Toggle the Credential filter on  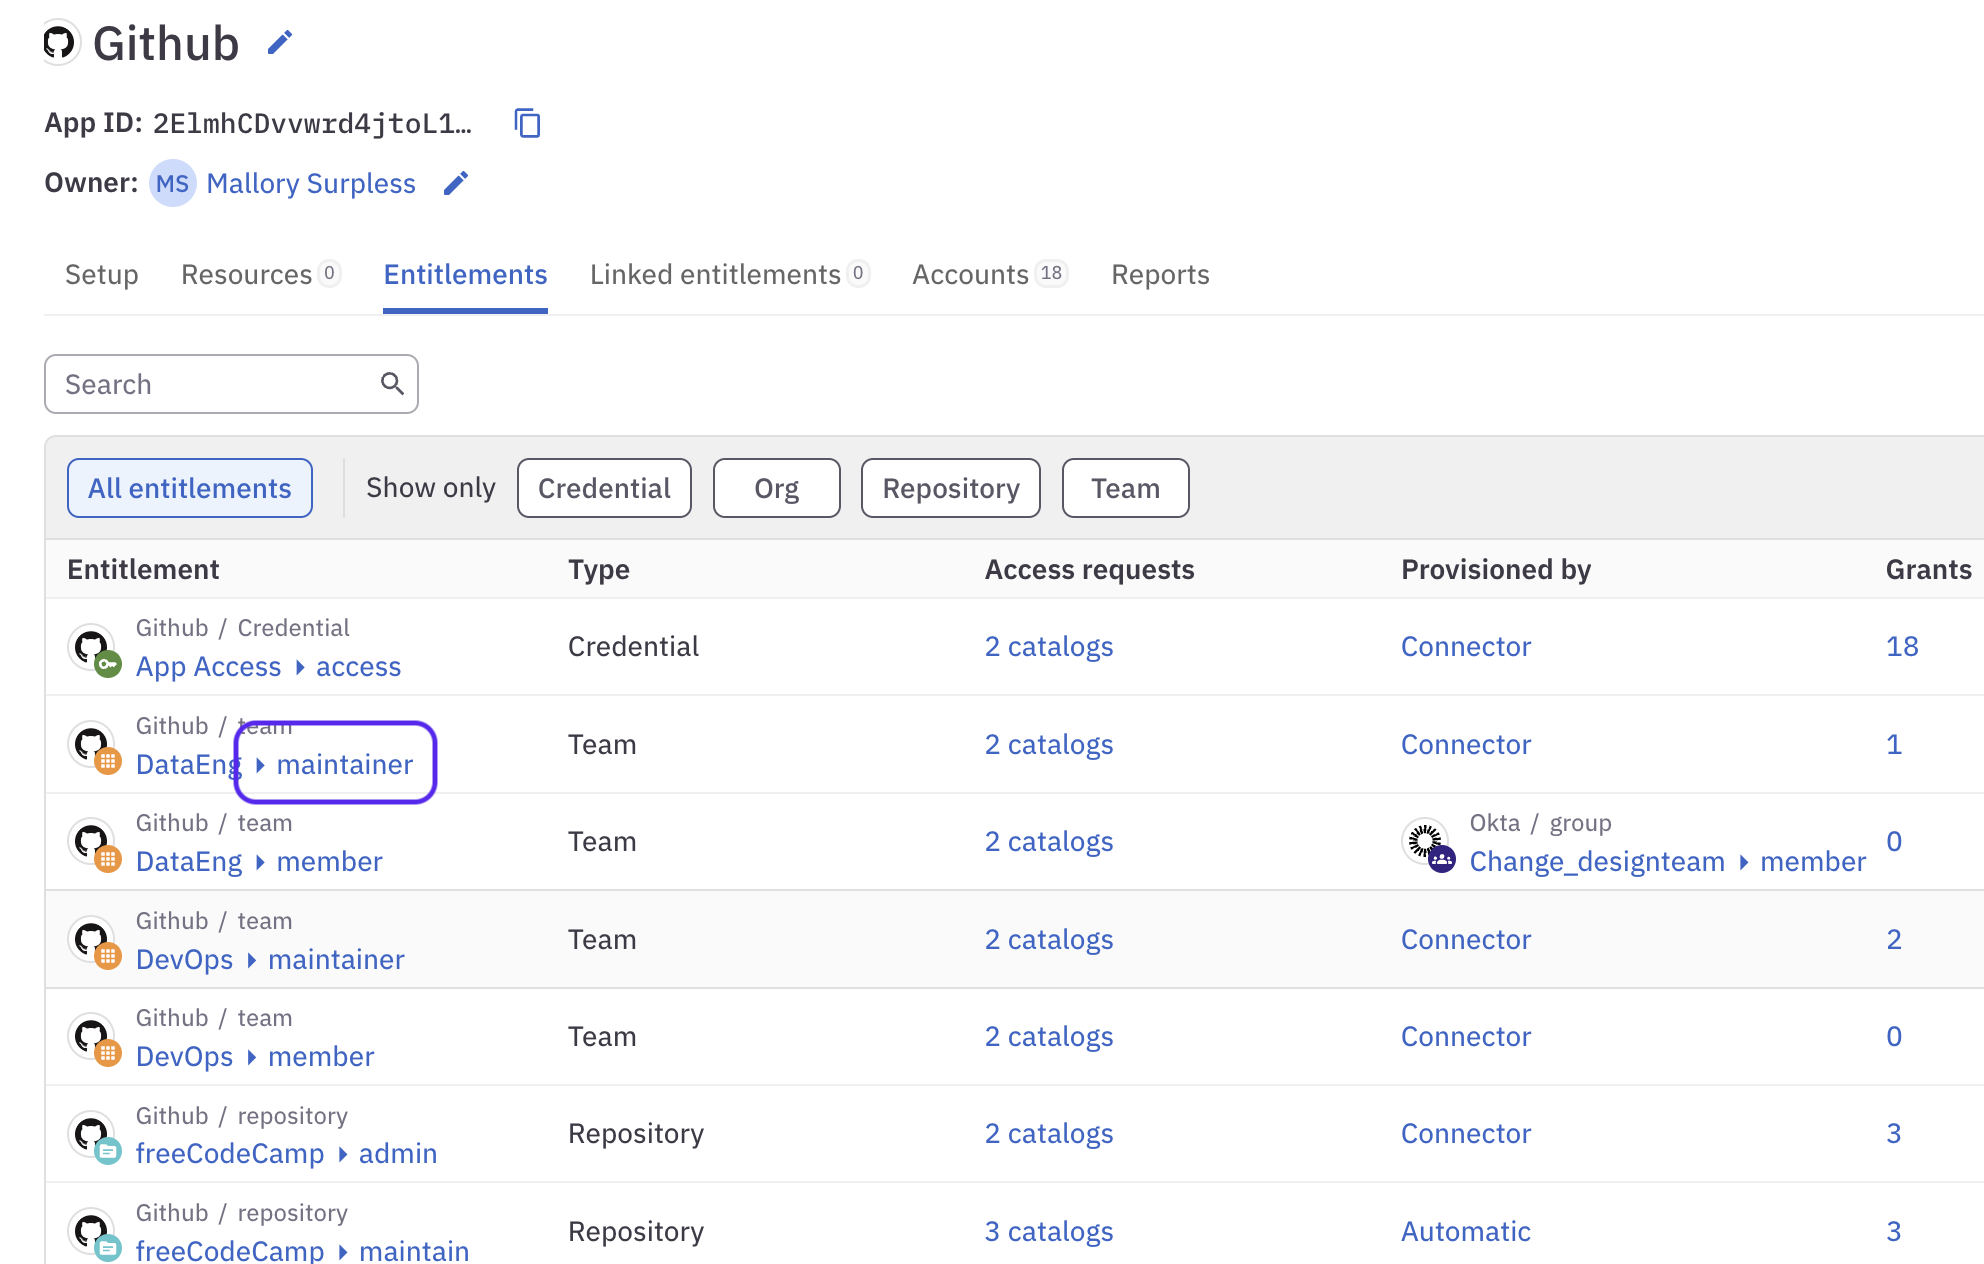(x=603, y=488)
